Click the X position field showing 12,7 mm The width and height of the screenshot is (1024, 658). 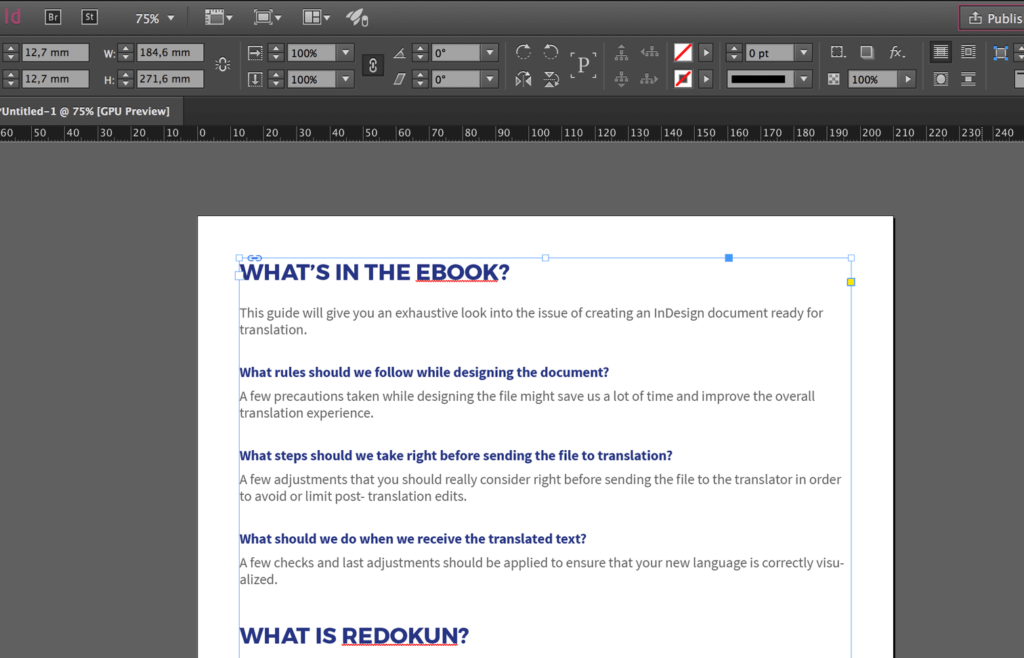pos(56,53)
